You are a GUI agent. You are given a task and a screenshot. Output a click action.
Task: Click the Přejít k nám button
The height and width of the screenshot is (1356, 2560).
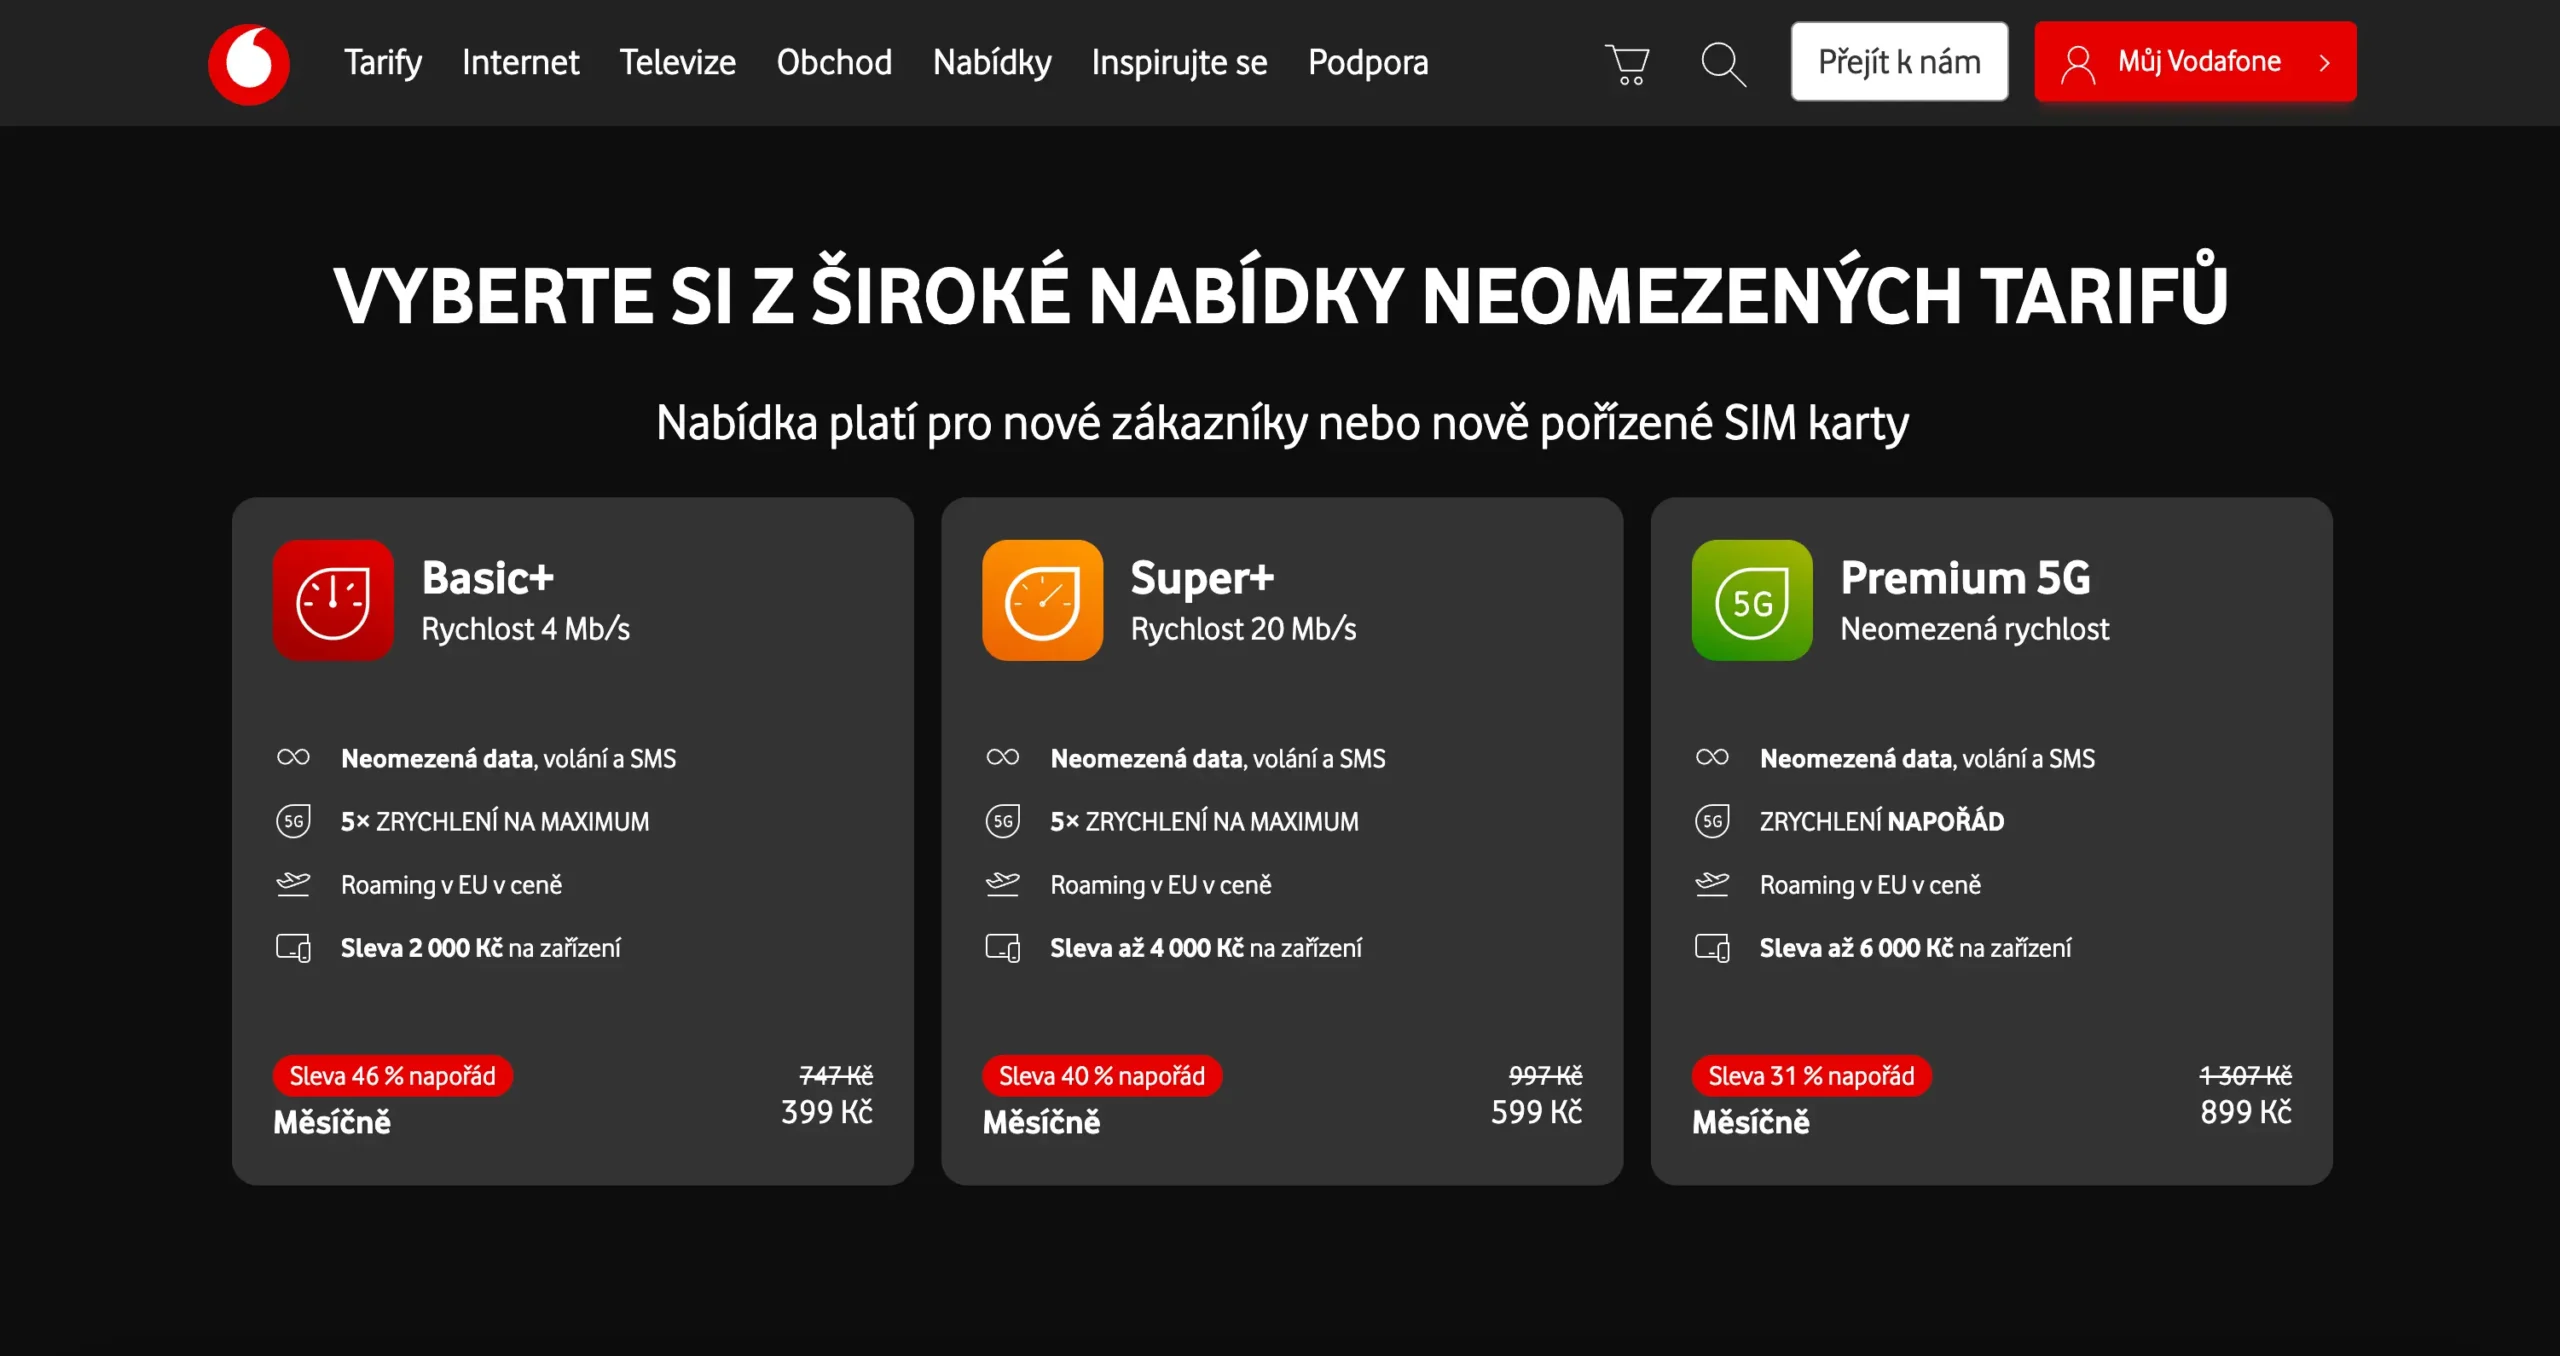point(1899,61)
